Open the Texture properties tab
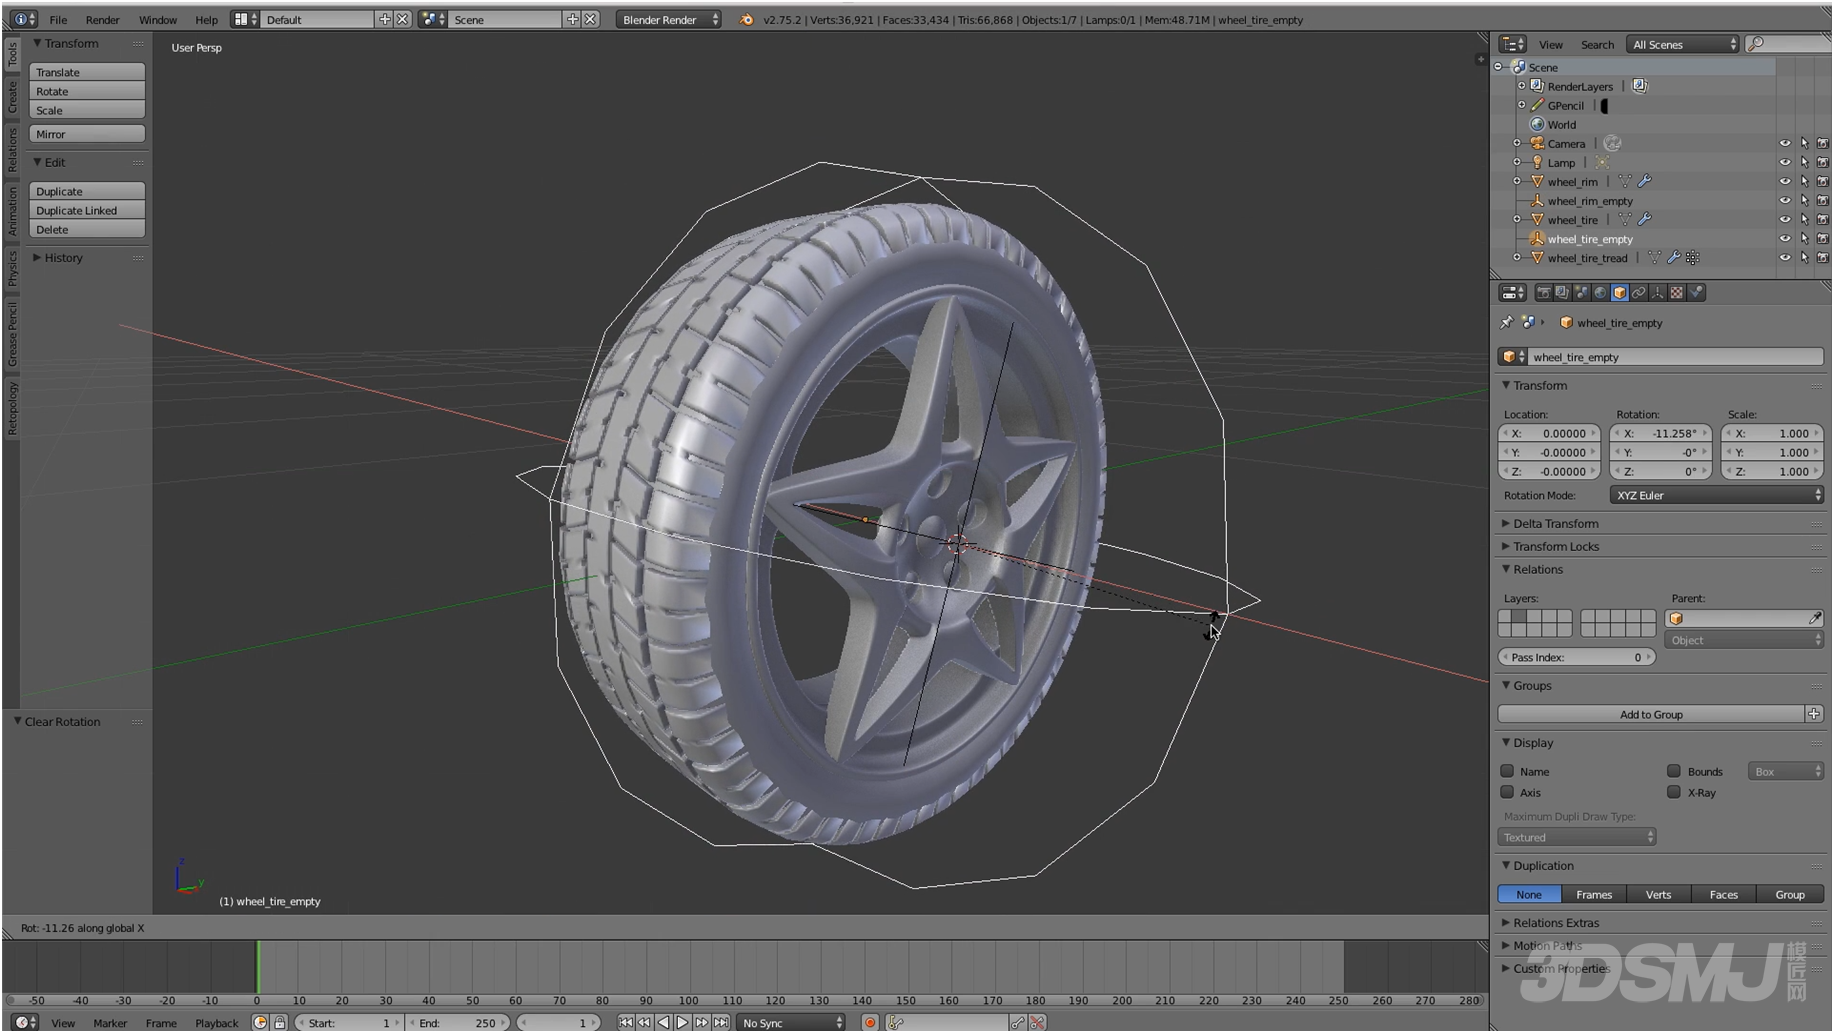1834x1033 pixels. click(1677, 292)
